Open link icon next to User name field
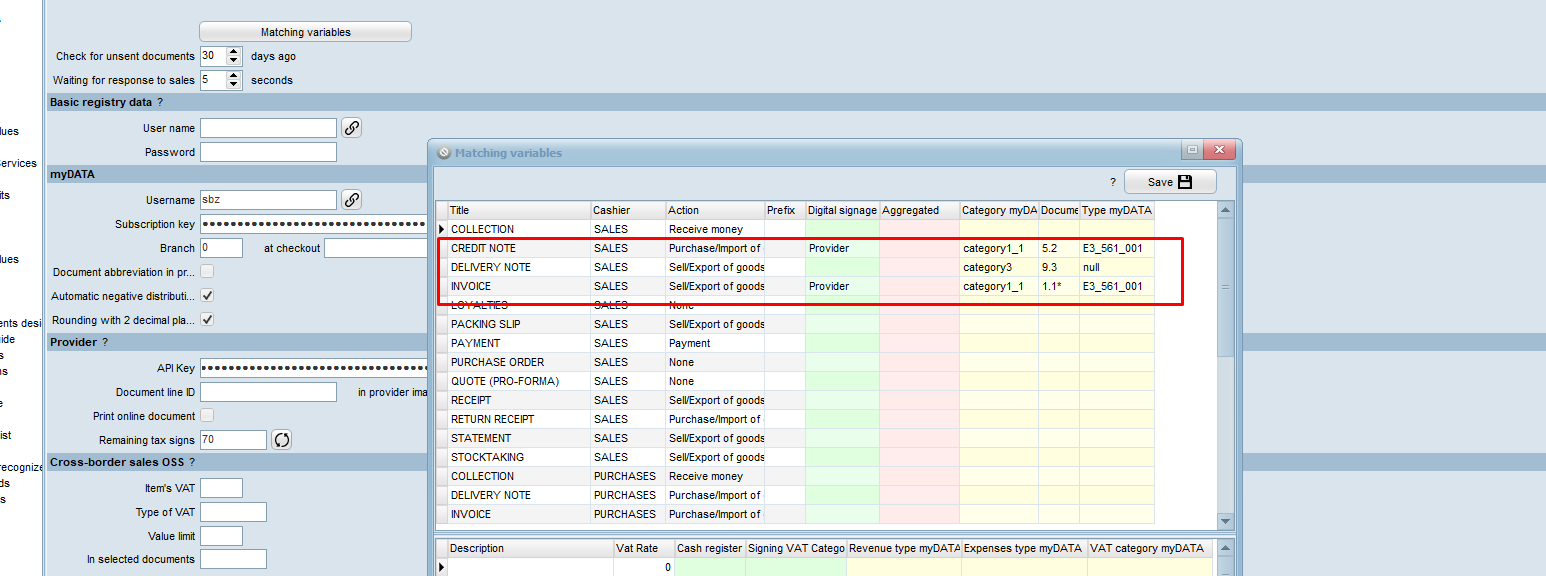The height and width of the screenshot is (576, 1546). [x=351, y=128]
